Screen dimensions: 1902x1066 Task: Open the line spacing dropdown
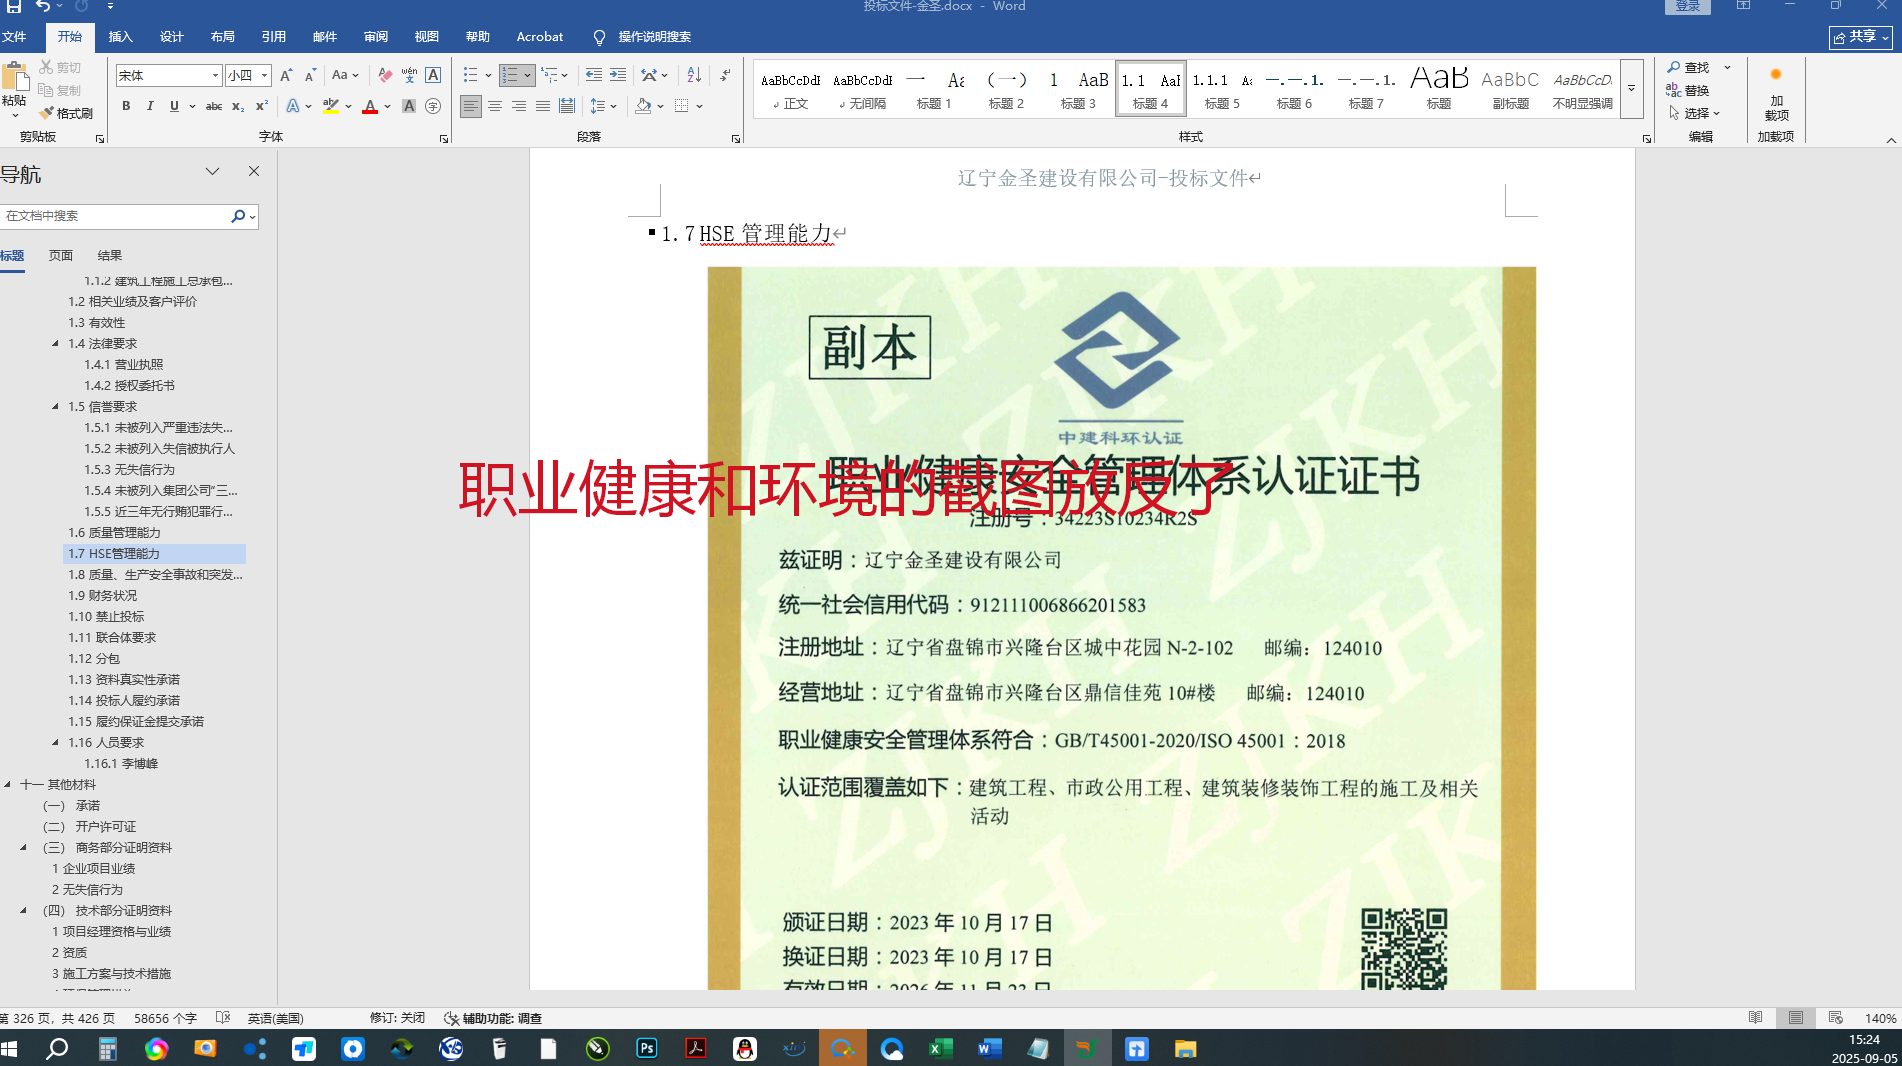[603, 106]
